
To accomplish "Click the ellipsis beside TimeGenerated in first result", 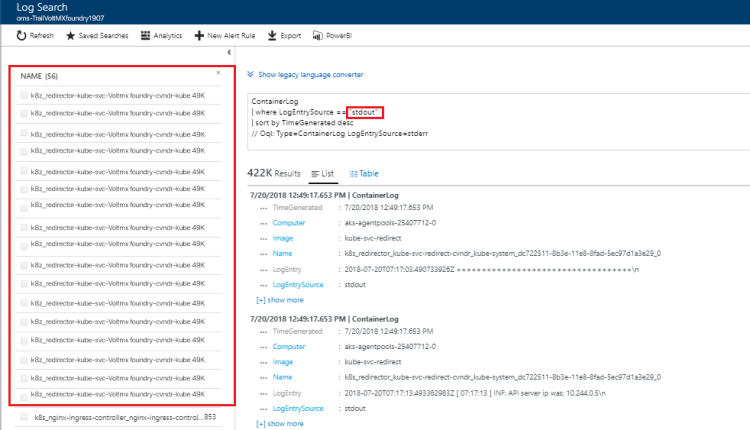I will (x=263, y=207).
